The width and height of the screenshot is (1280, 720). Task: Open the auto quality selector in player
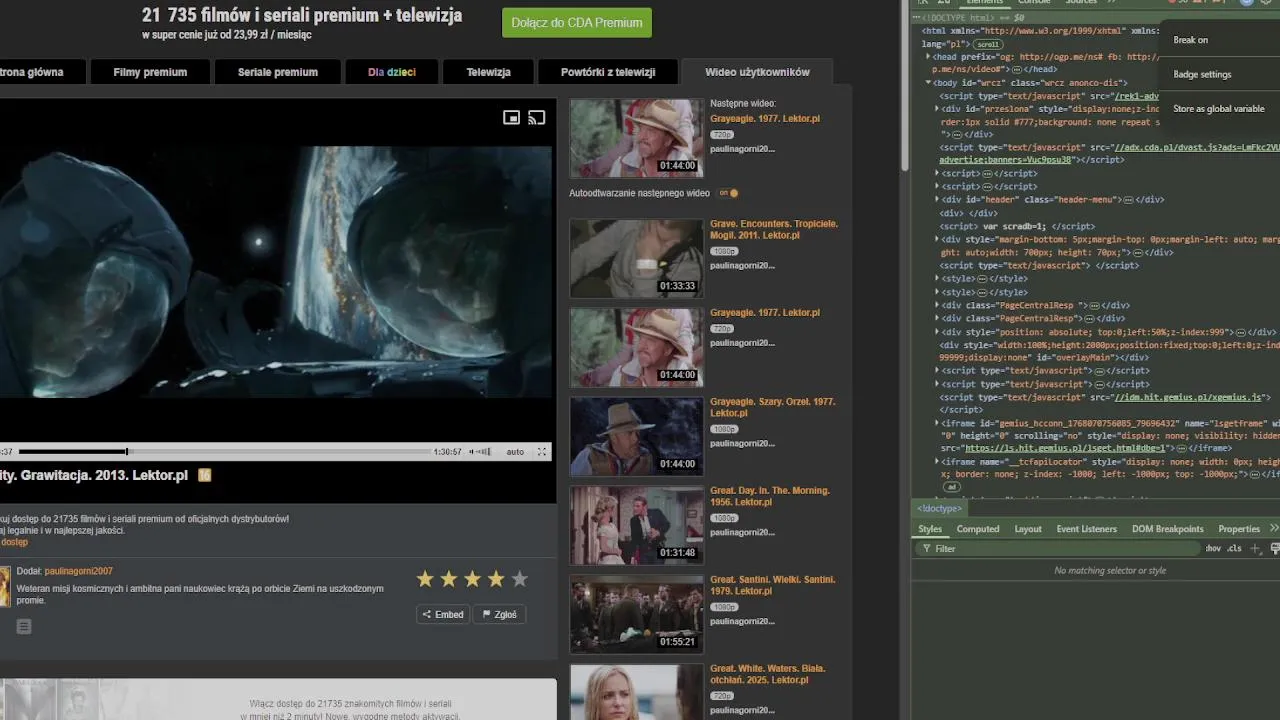coord(515,452)
